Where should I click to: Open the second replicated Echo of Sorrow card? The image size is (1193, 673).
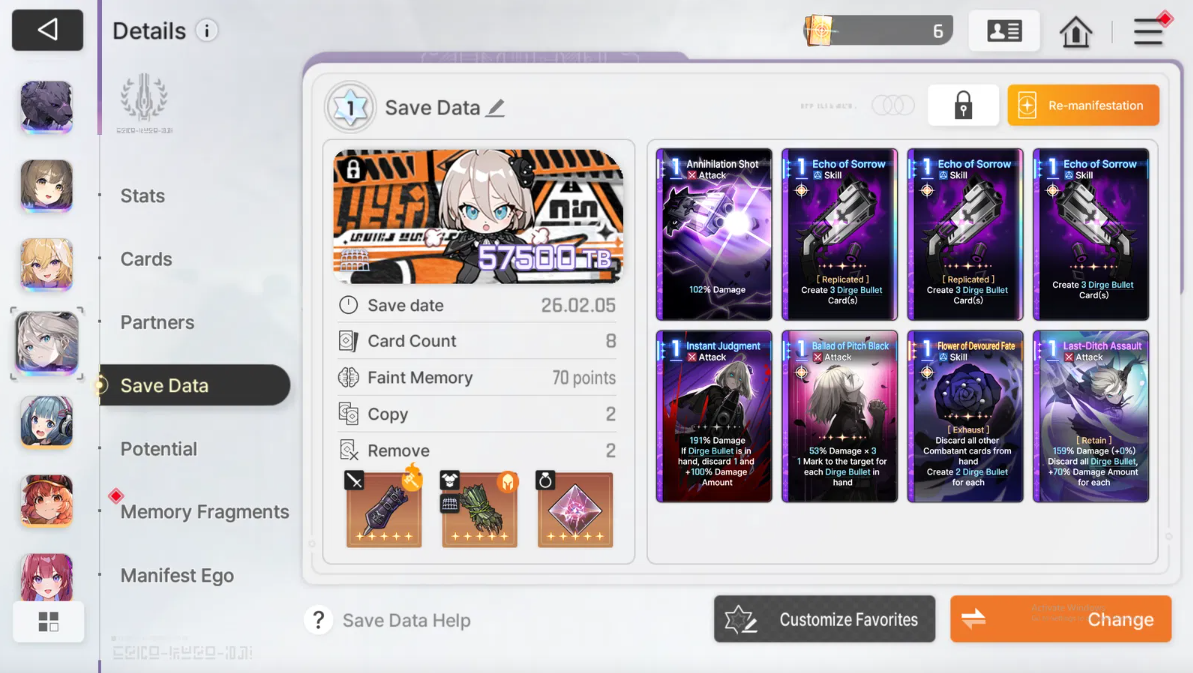[965, 234]
